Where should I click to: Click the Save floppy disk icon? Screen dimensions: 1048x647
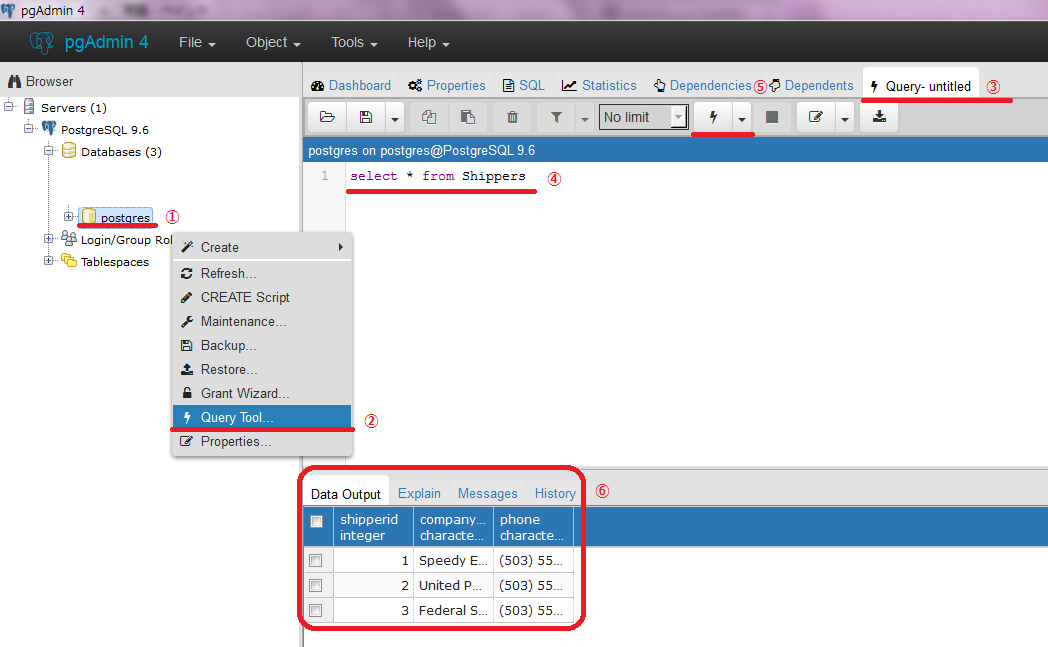point(365,117)
